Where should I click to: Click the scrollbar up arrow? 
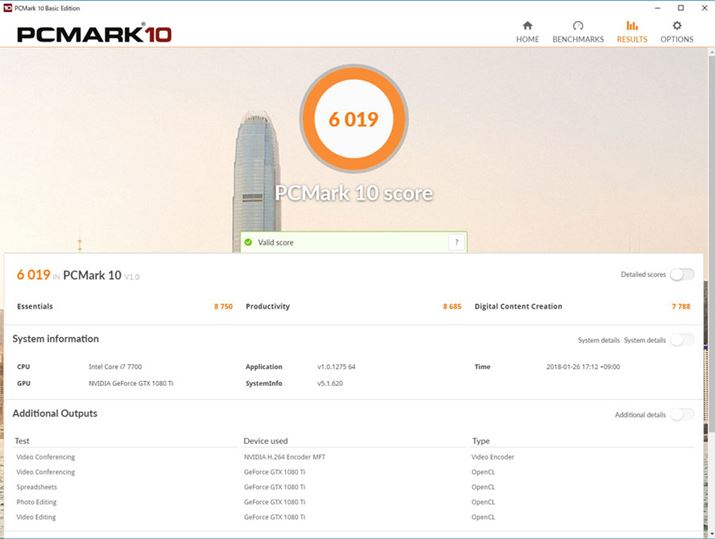711,52
